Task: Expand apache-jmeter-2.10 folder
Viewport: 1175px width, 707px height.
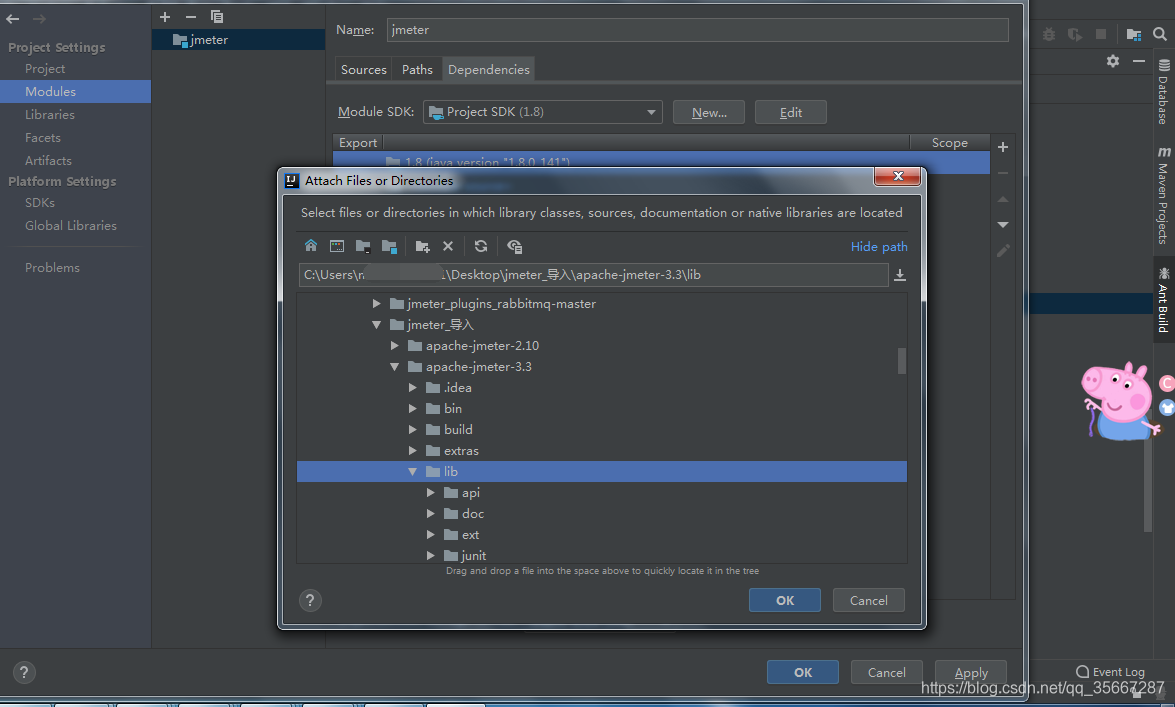Action: tap(395, 346)
